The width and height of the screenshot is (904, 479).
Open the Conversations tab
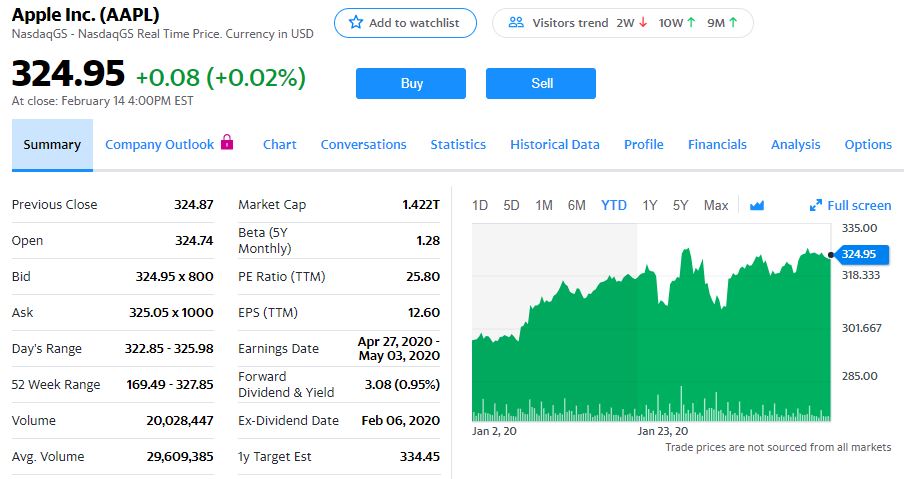point(363,145)
